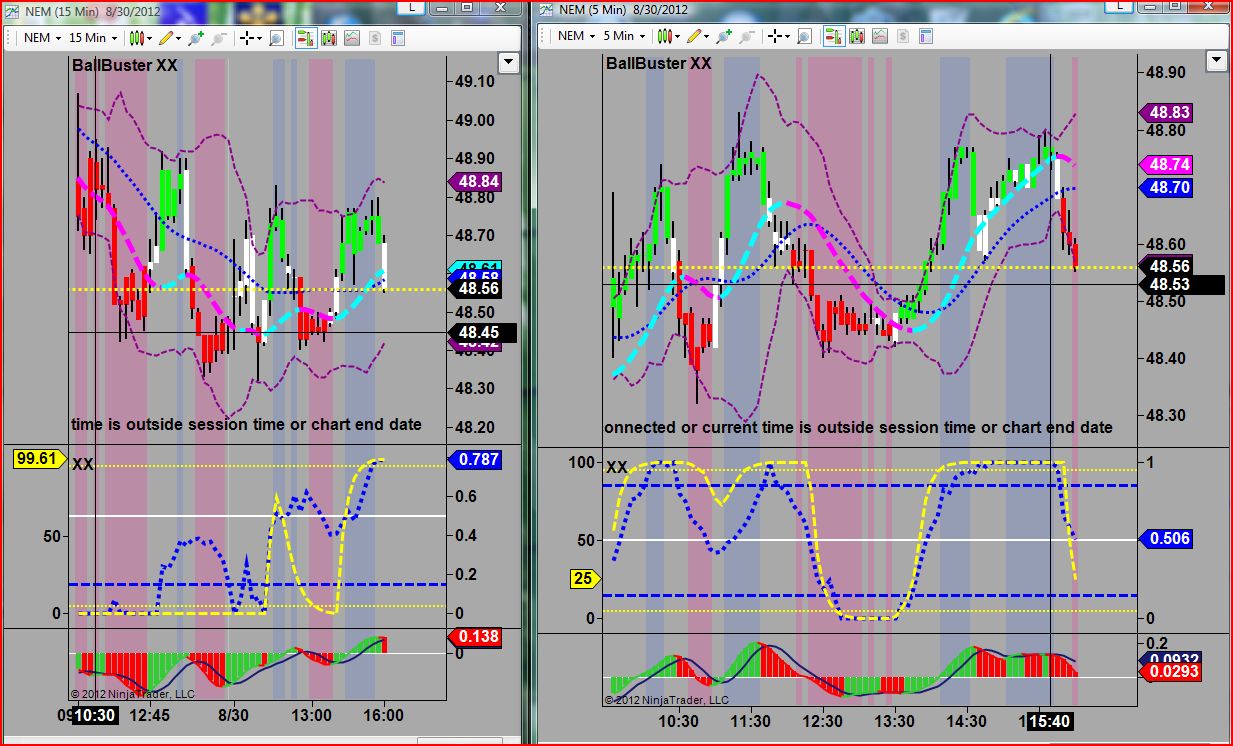
Task: Click the Strategies icon in the 5 Min toolbar
Action: (x=903, y=35)
